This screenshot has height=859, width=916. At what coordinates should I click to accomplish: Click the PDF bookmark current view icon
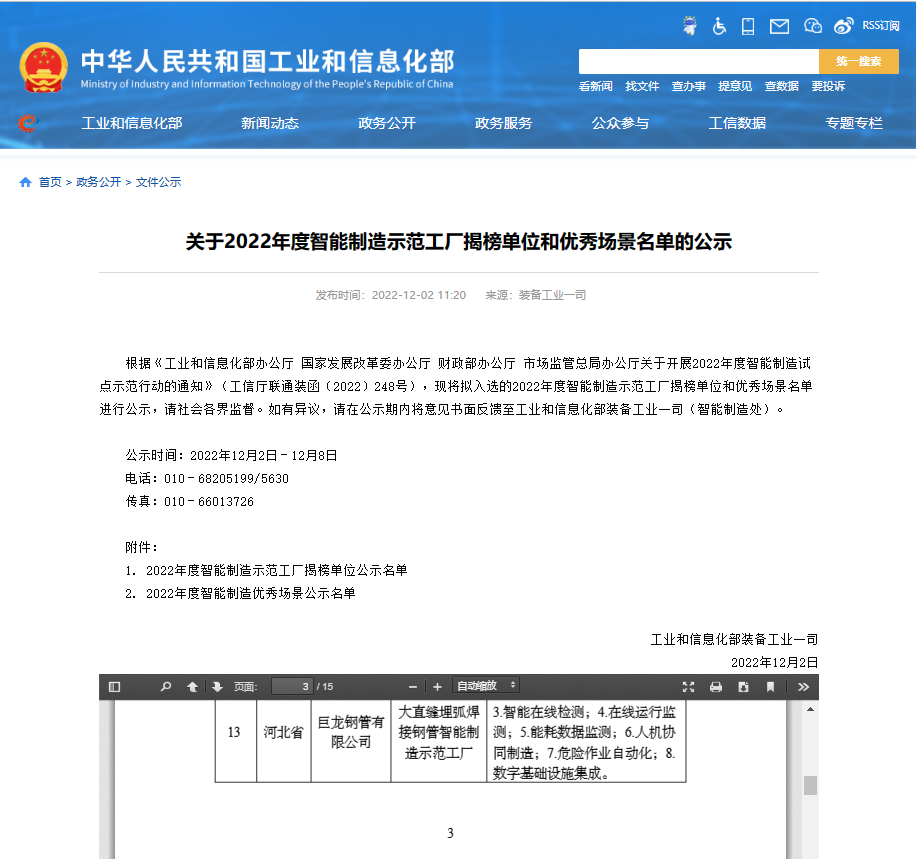pos(770,687)
